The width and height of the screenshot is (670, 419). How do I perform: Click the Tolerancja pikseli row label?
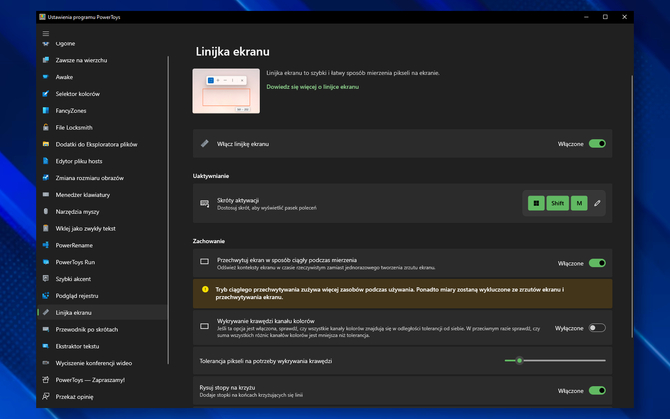coord(266,361)
